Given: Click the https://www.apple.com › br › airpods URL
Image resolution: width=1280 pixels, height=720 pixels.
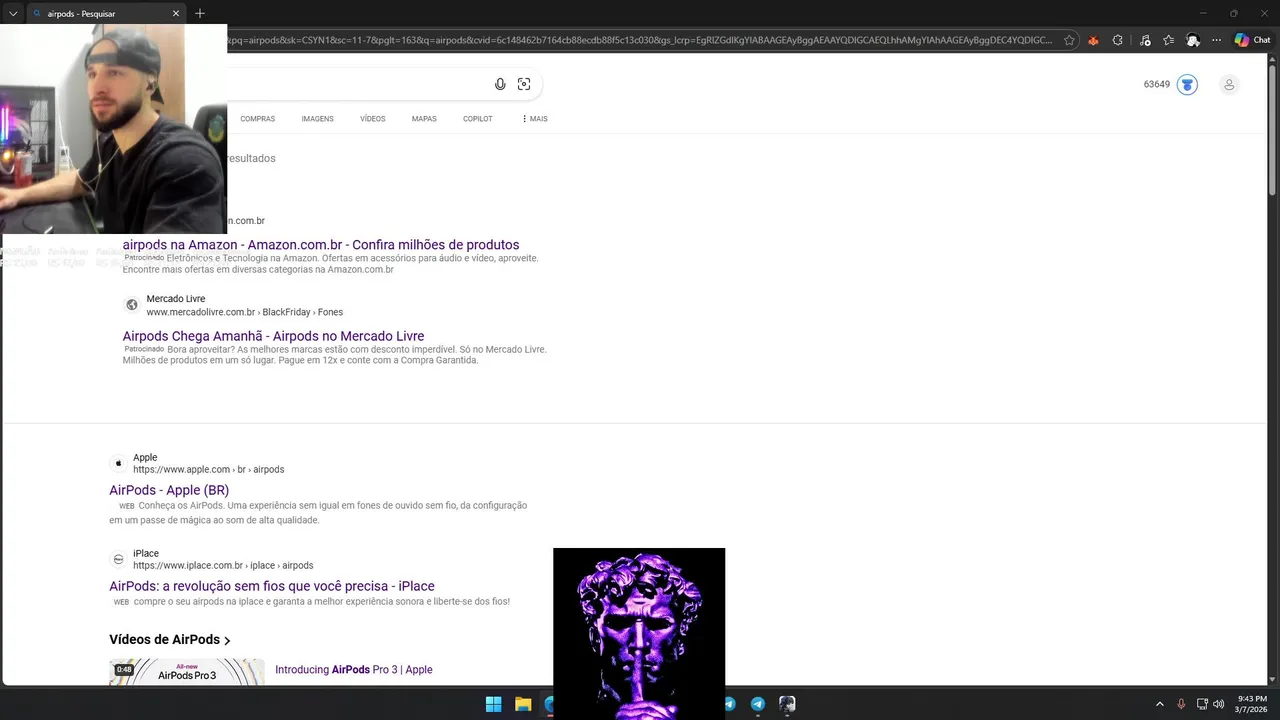Looking at the screenshot, I should click(208, 469).
